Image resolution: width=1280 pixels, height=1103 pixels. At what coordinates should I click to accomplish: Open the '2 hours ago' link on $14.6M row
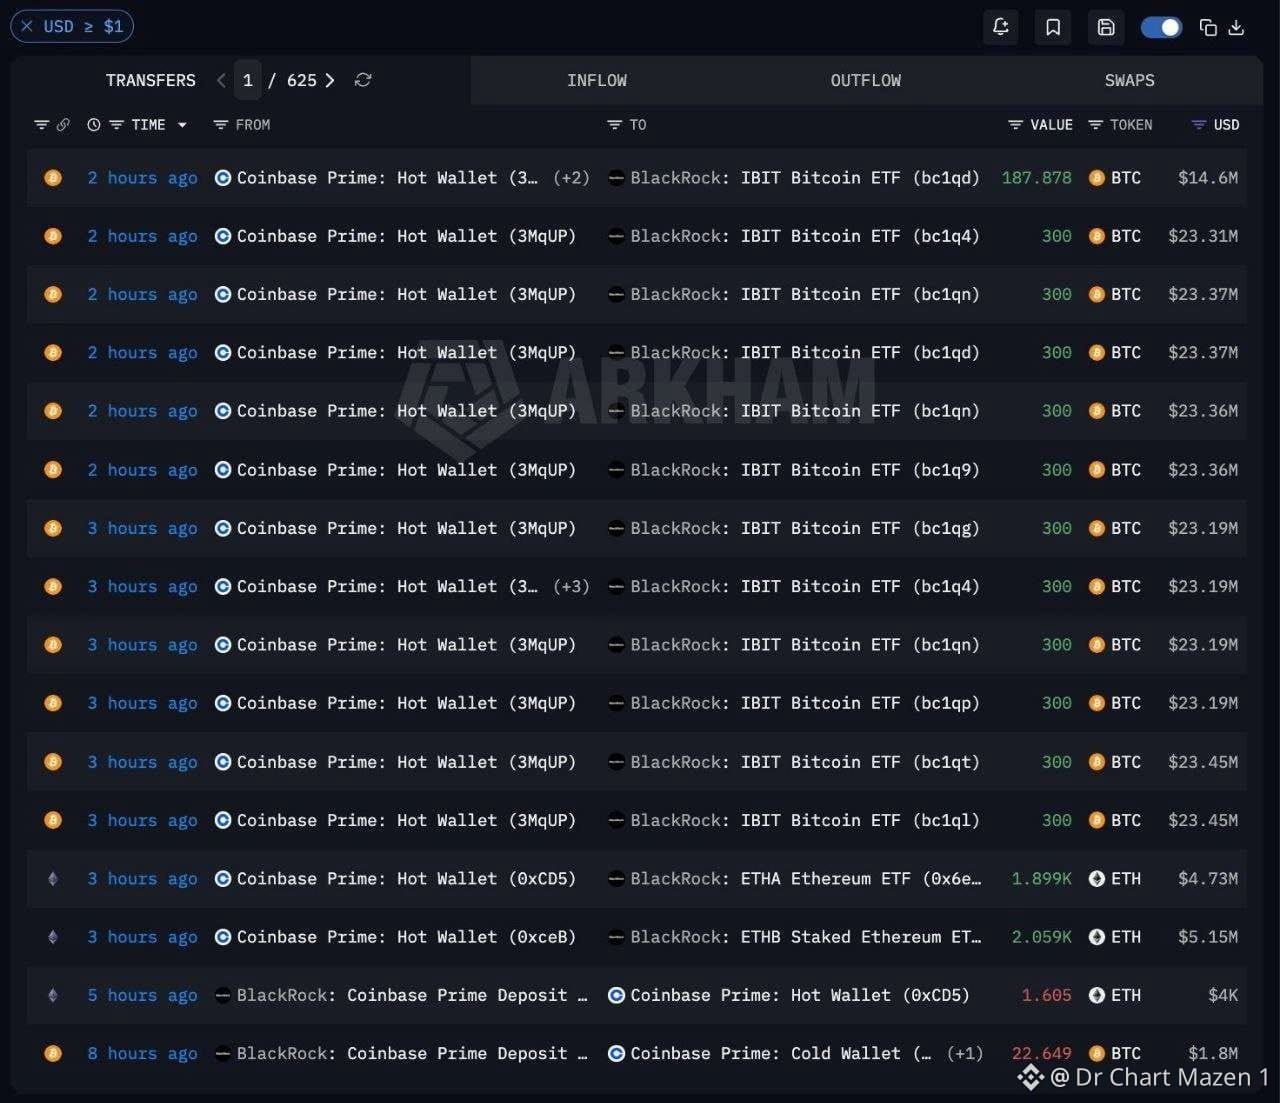[x=142, y=178]
